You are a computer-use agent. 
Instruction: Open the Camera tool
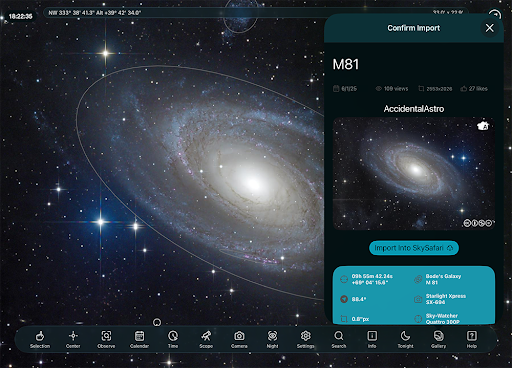tap(239, 339)
